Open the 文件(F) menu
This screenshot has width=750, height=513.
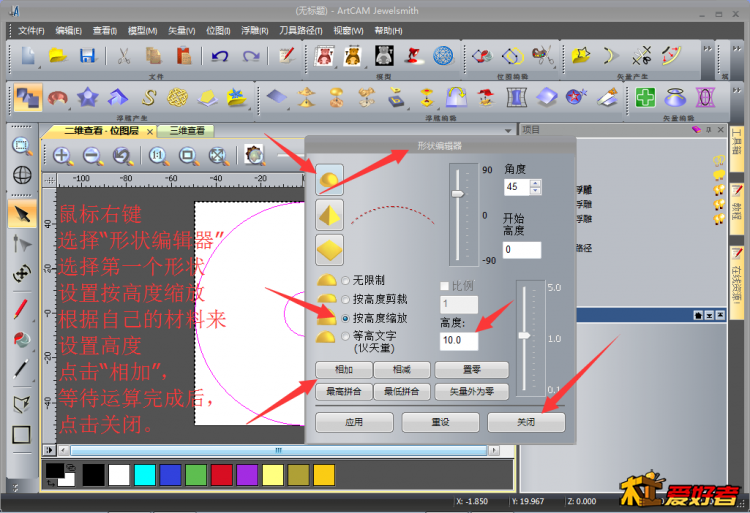[31, 31]
